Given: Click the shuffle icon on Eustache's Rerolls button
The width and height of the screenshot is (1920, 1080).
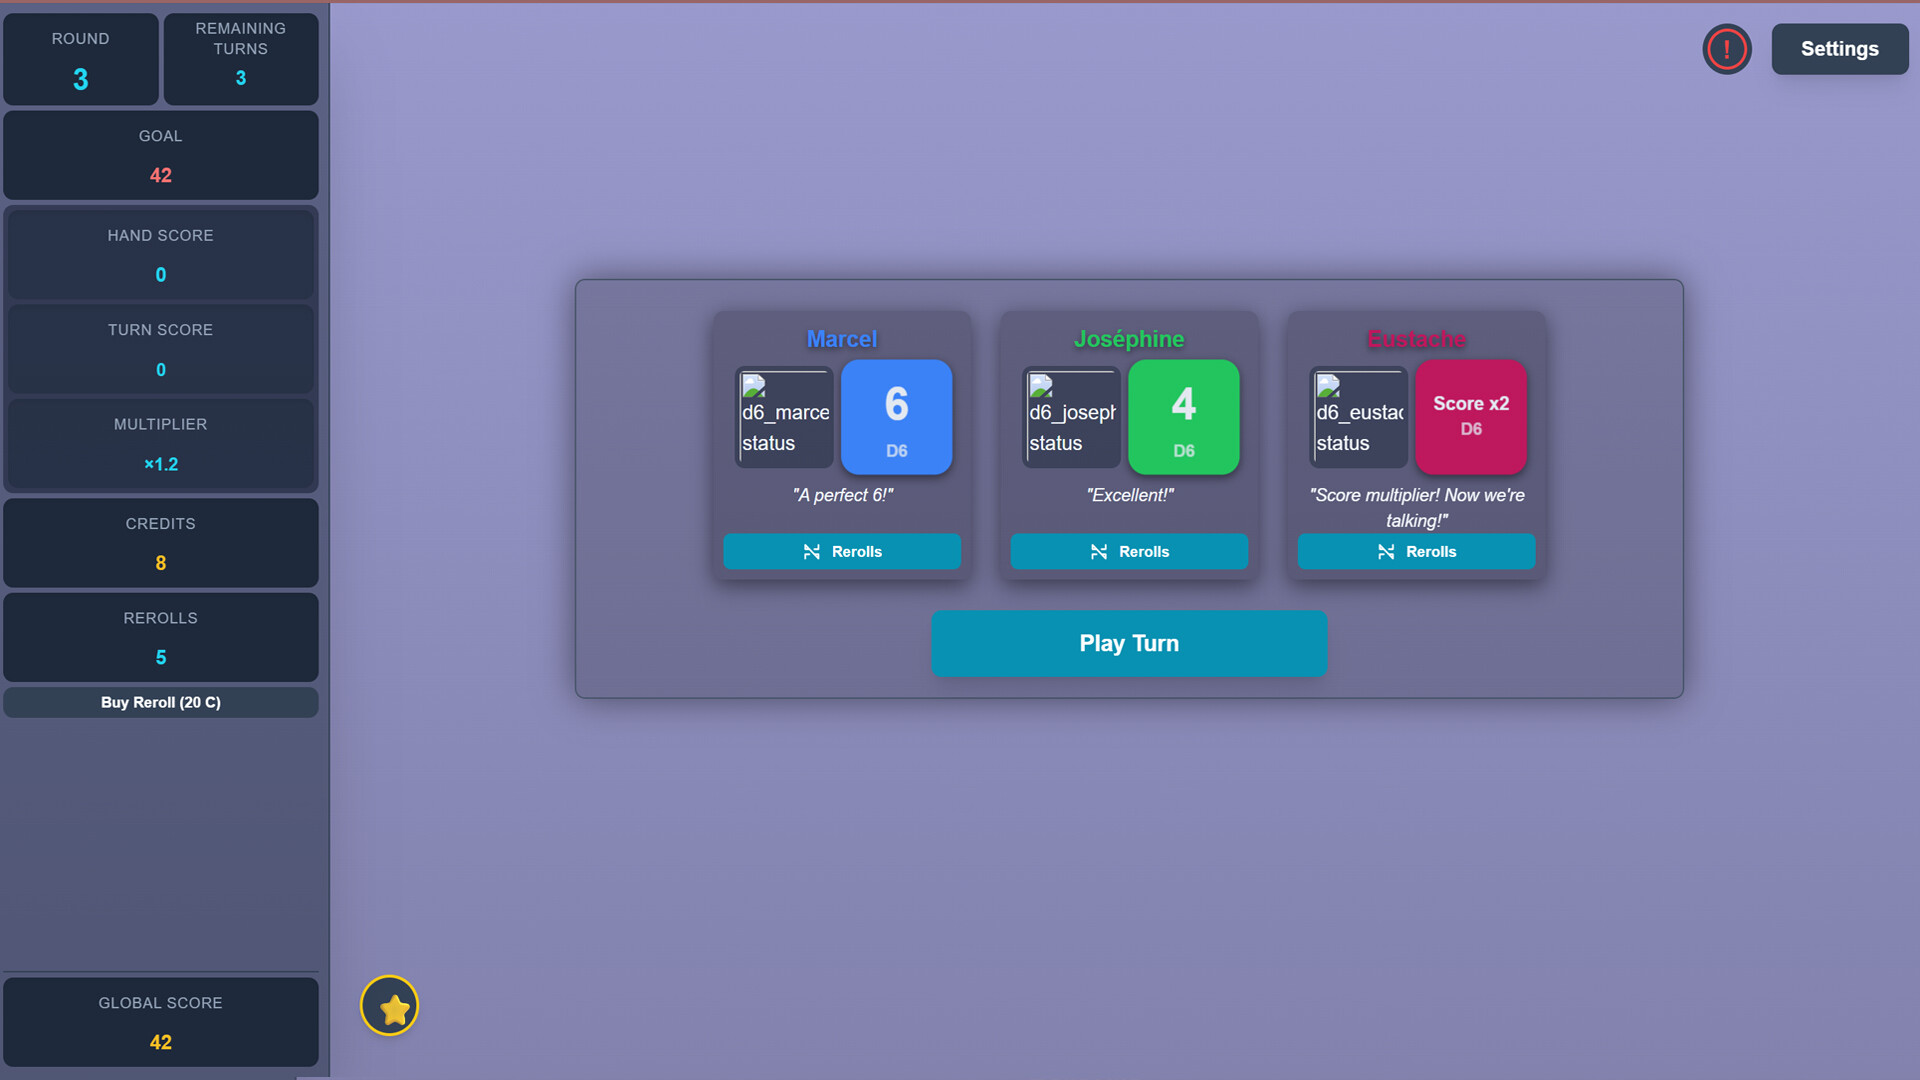Looking at the screenshot, I should [x=1385, y=551].
